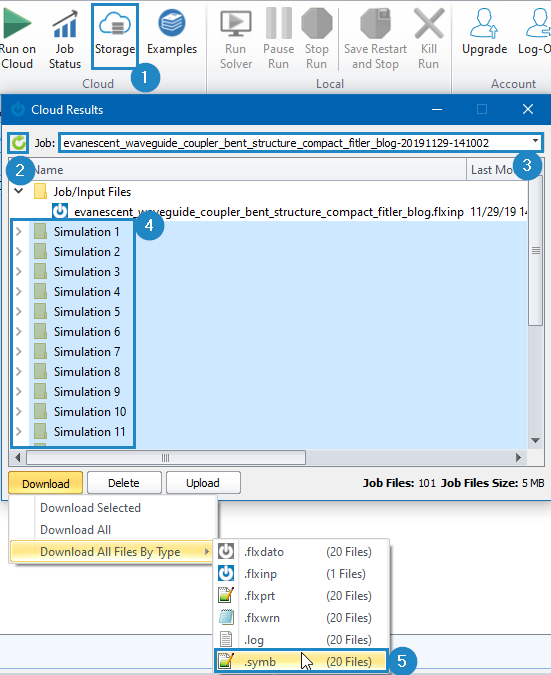Collapse the Job/Input Files folder

pos(19,191)
